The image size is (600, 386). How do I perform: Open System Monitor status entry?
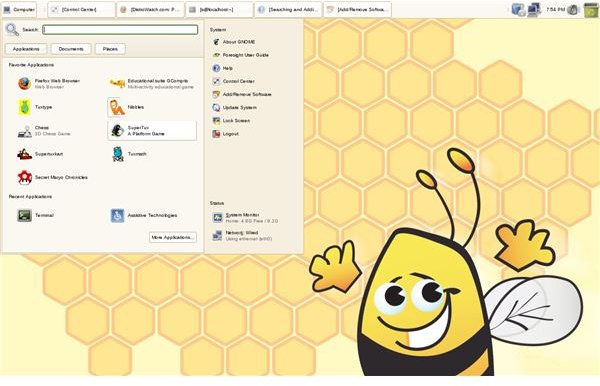(x=245, y=218)
